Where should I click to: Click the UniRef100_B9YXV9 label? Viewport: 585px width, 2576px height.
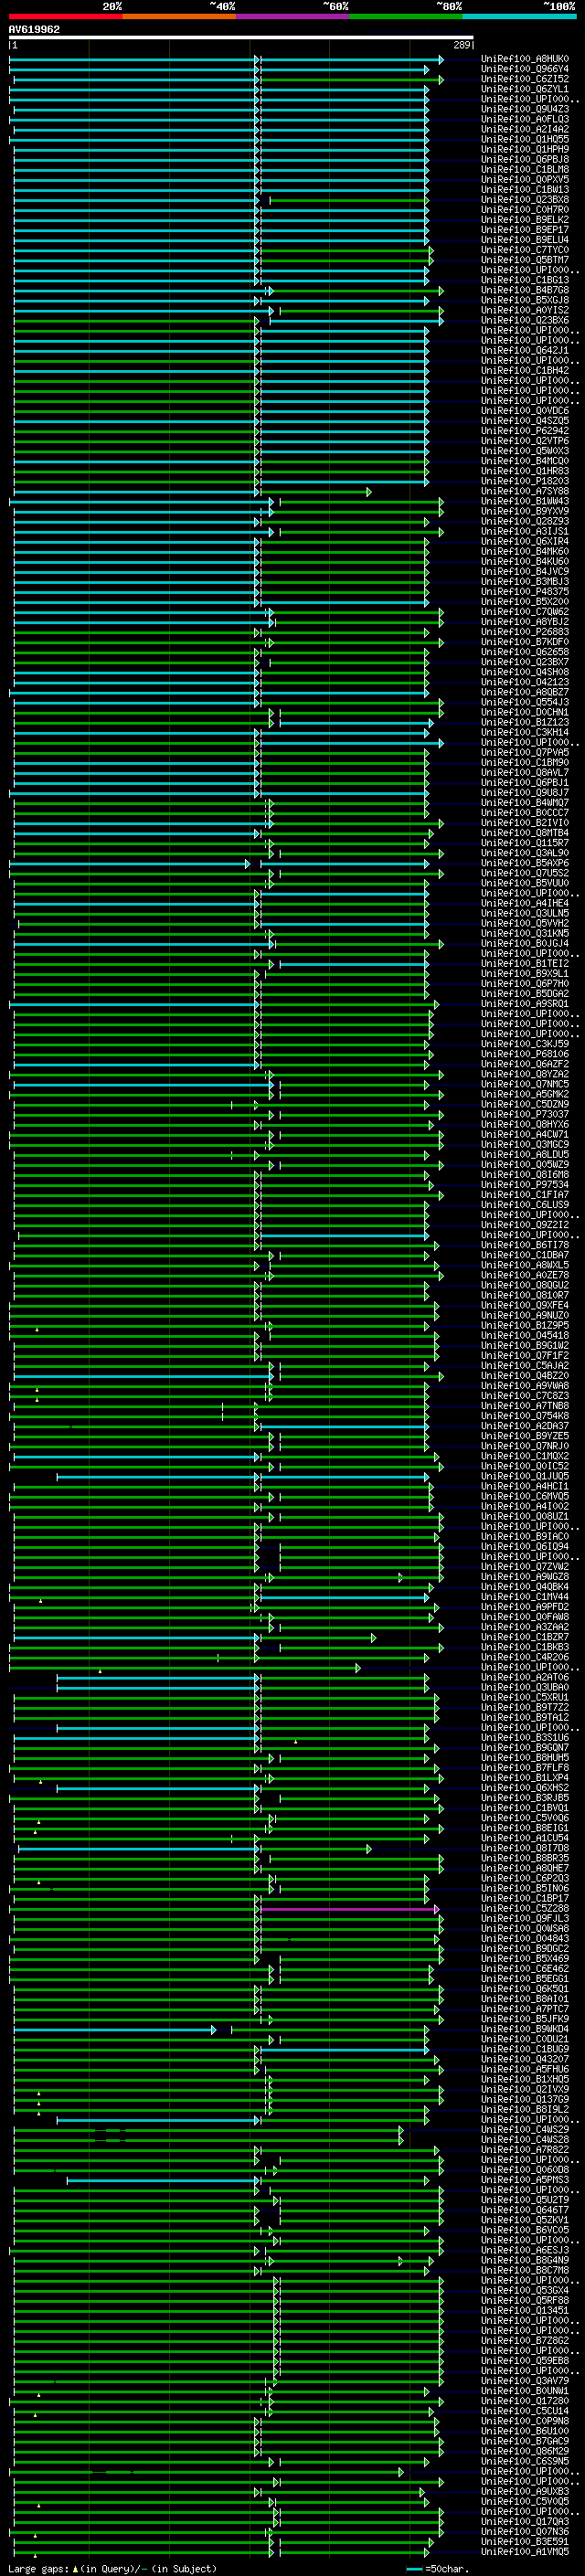coord(525,511)
